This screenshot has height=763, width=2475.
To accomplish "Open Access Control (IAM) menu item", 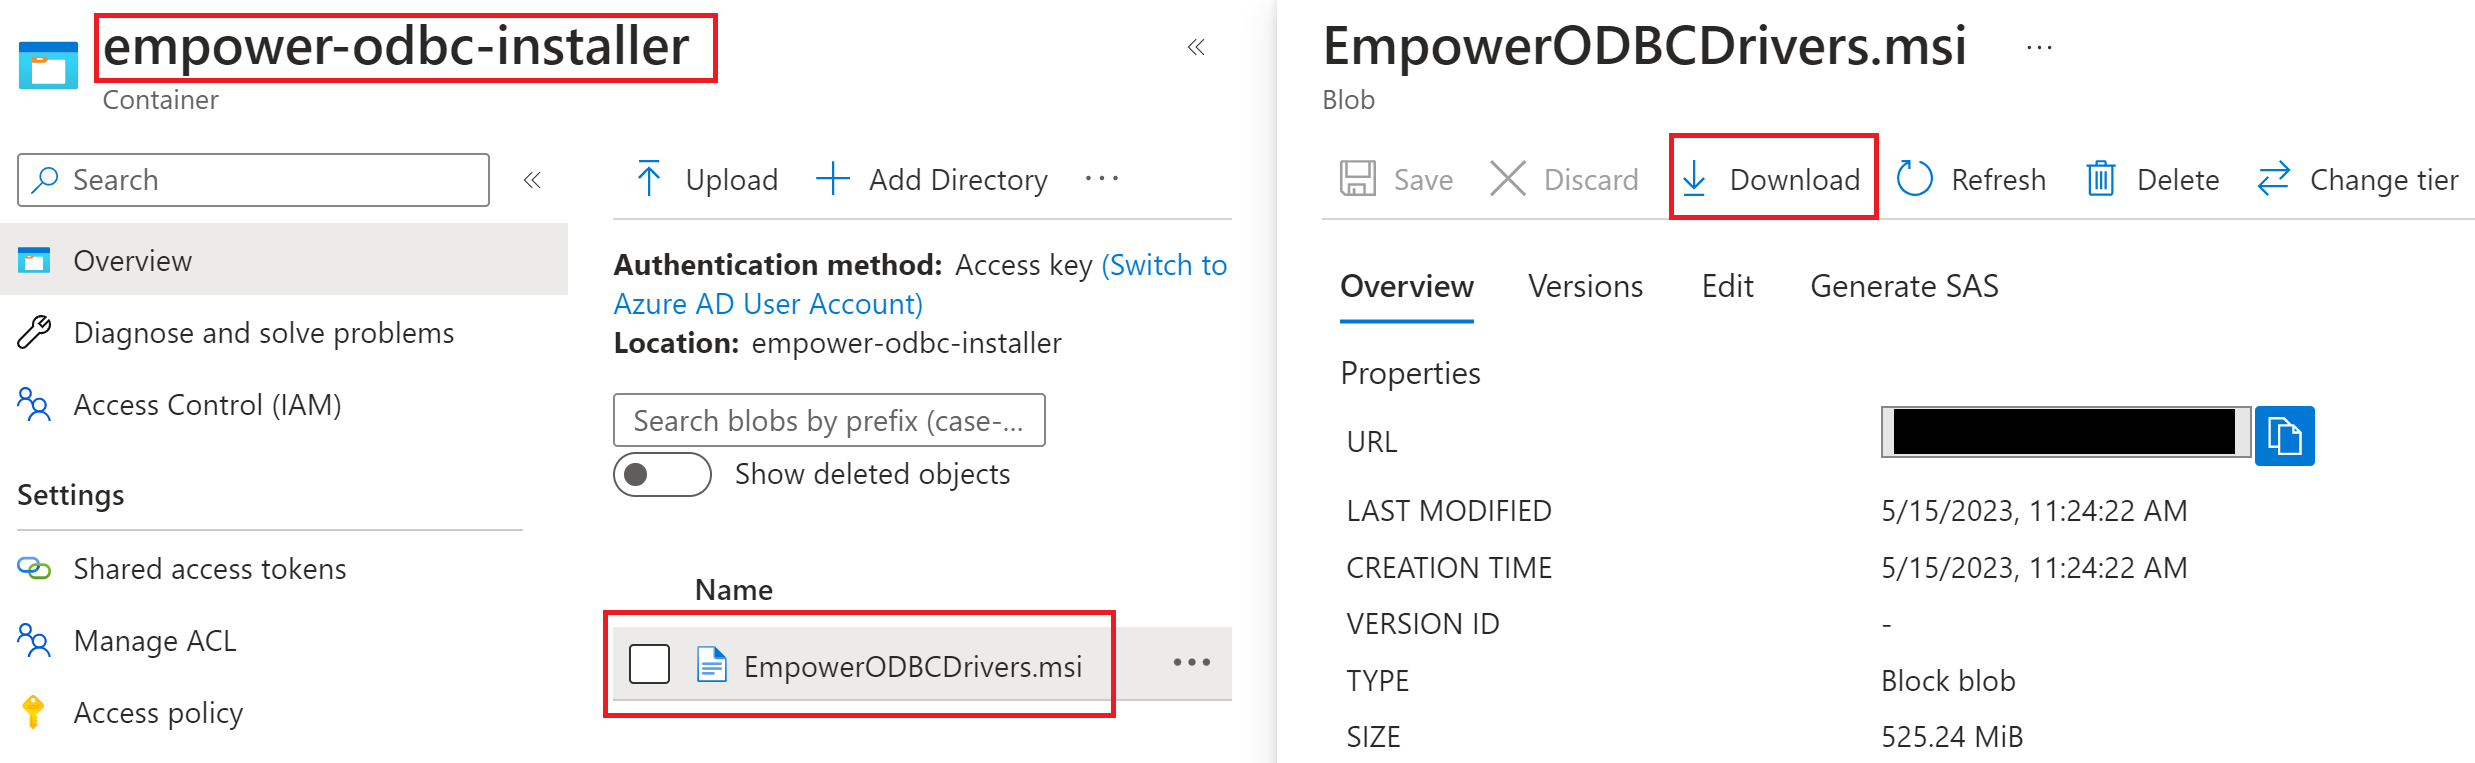I will (180, 405).
